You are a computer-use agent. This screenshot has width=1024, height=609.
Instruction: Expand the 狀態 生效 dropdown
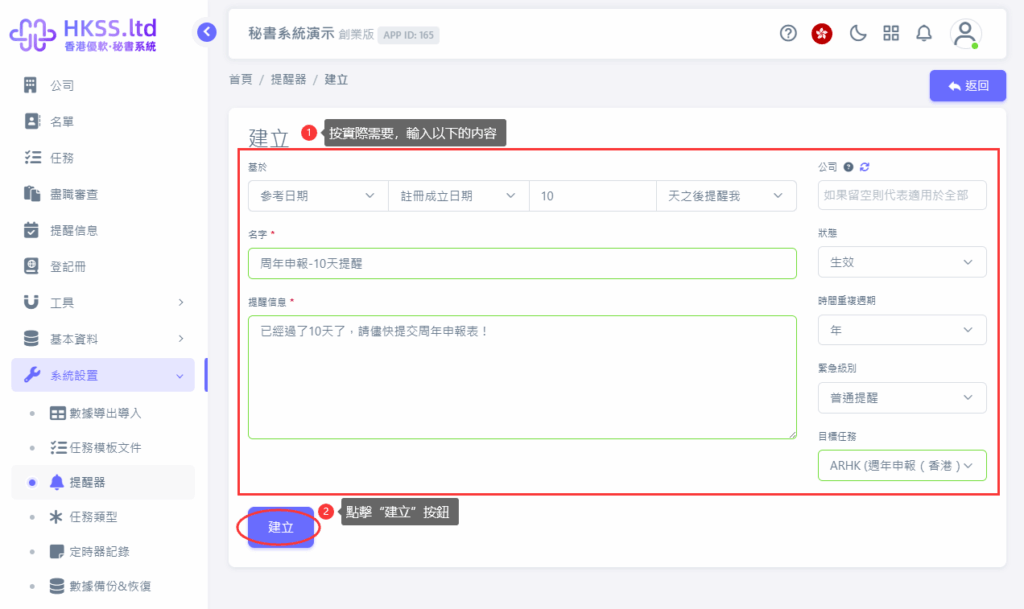point(901,262)
